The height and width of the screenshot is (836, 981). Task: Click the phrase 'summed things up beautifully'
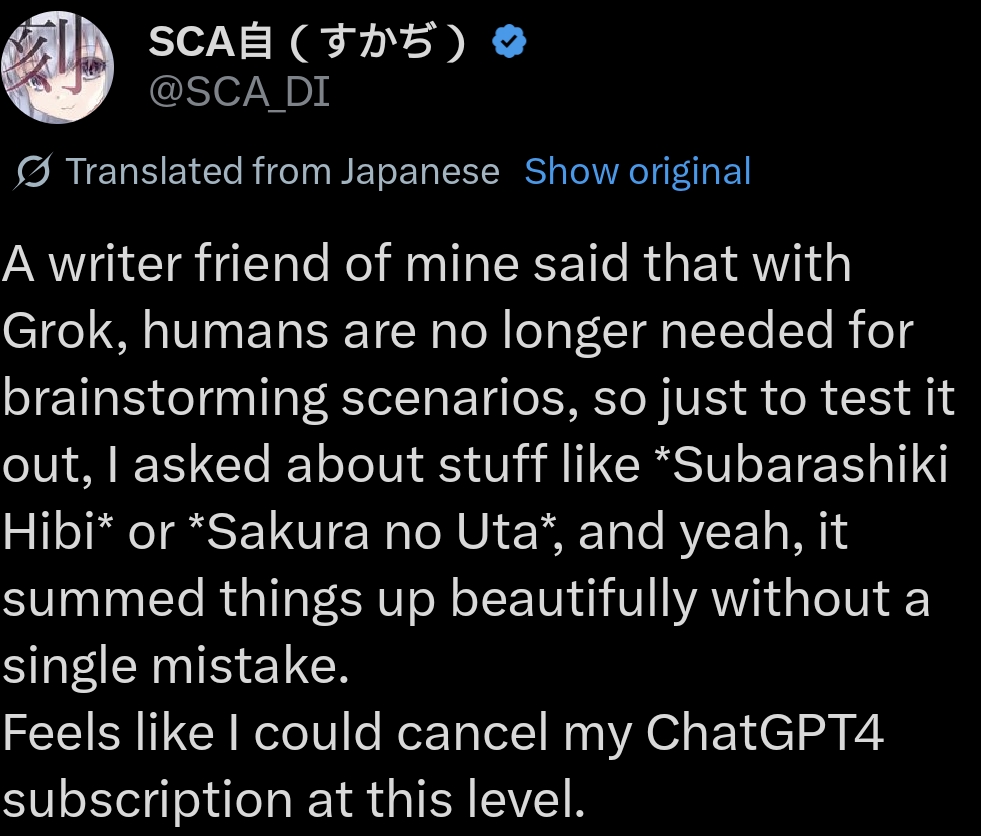coord(350,599)
